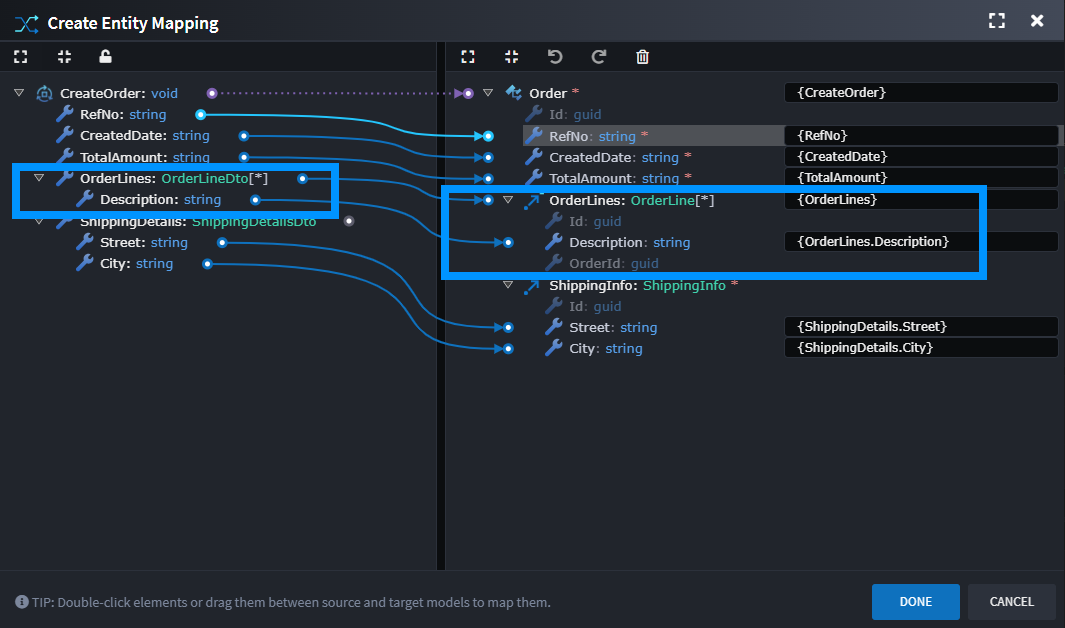Toggle the mapping dot beside ShippingDetails node

pos(349,220)
